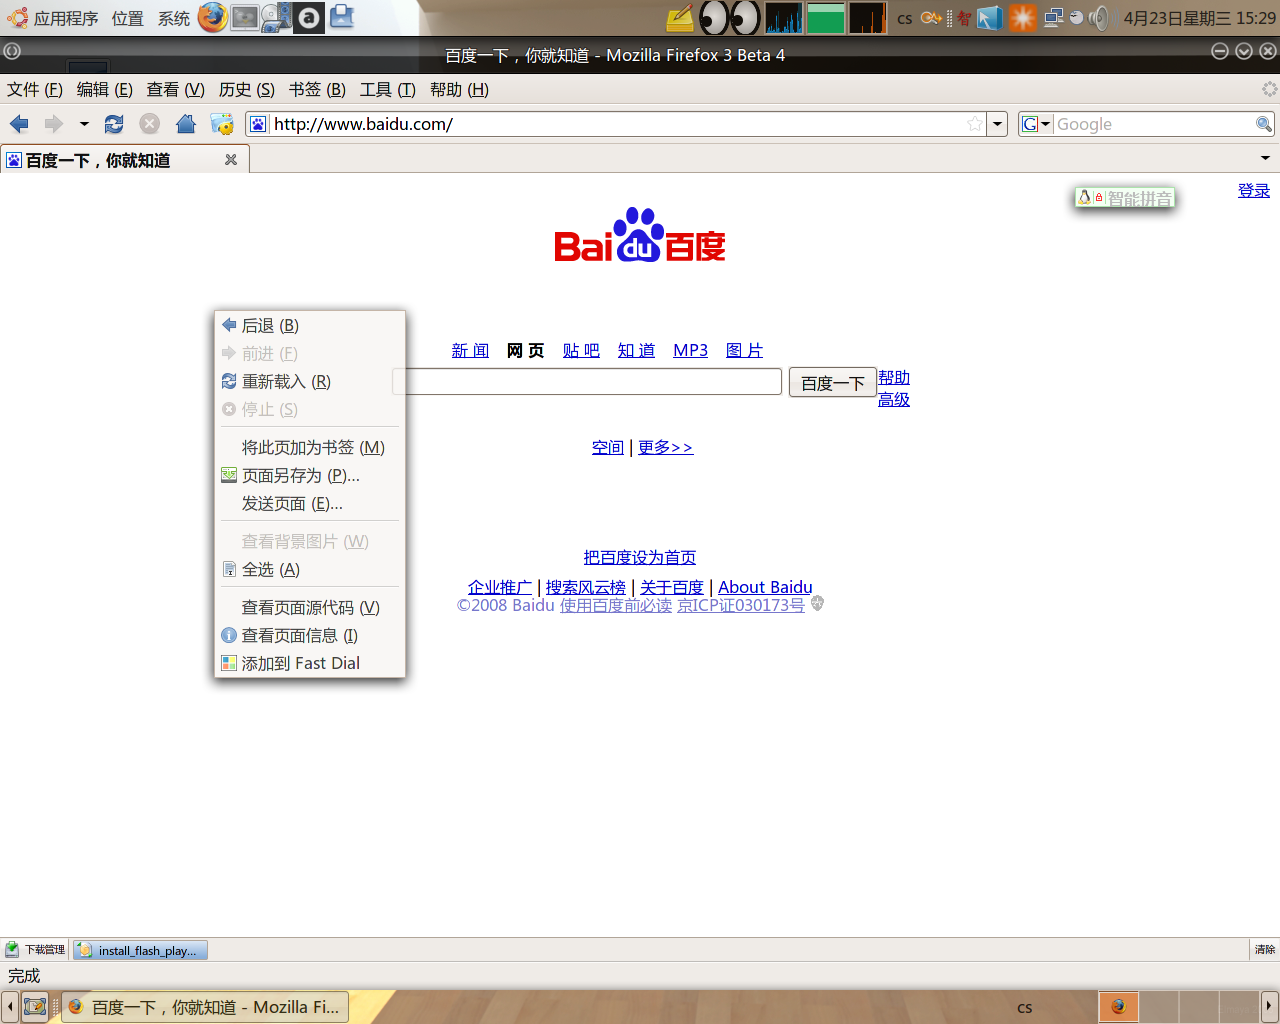
Task: Click the install_flash_play... download item
Action: 140,950
